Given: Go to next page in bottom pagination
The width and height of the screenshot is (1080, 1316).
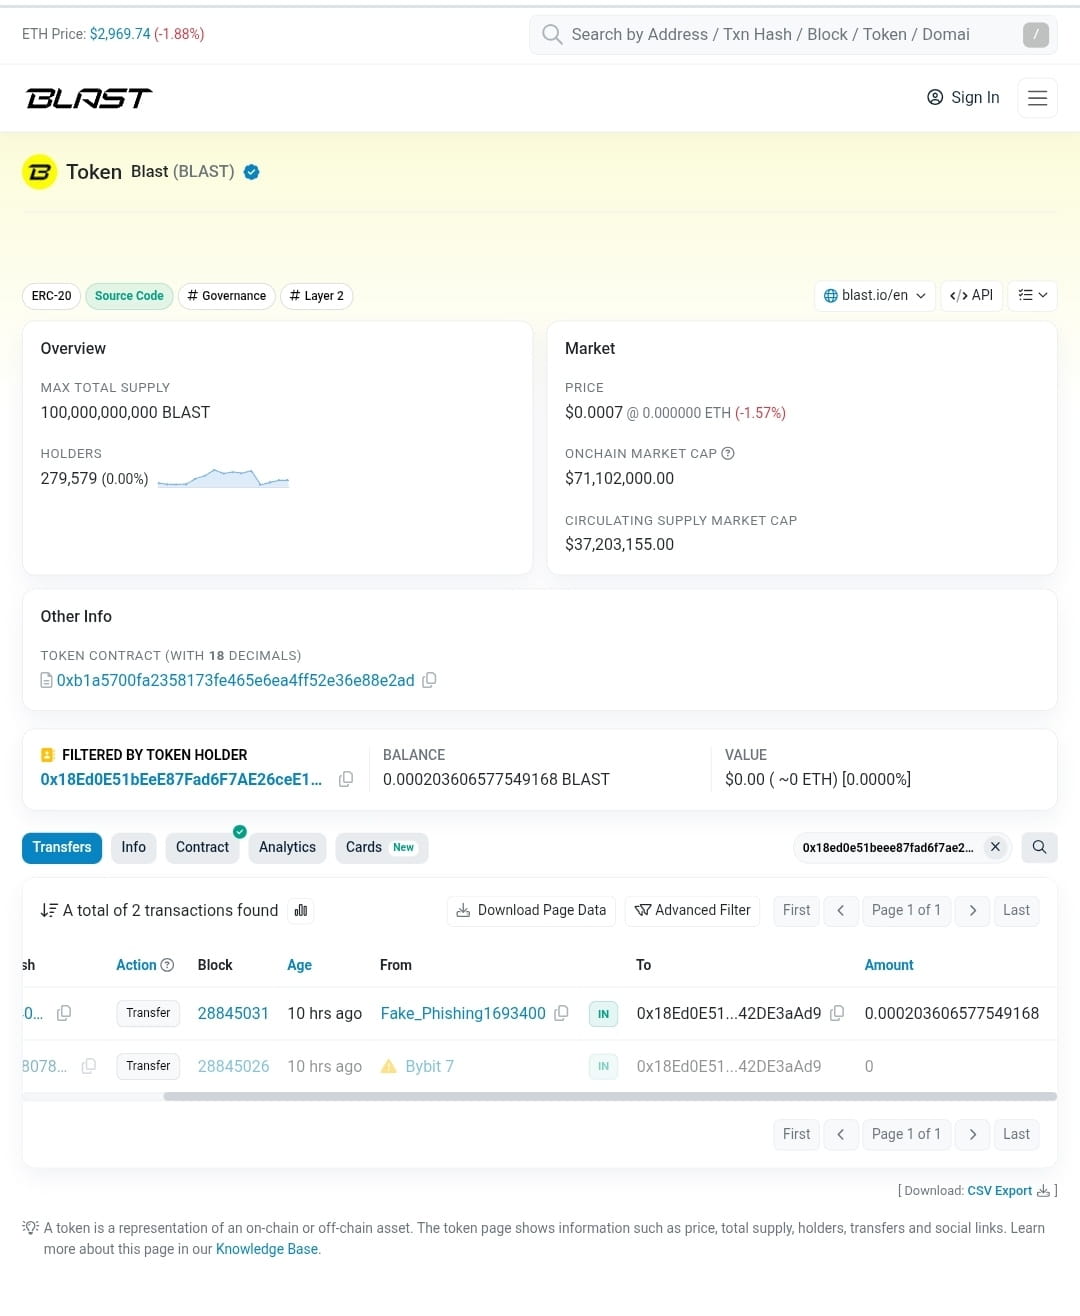Looking at the screenshot, I should pos(972,1134).
